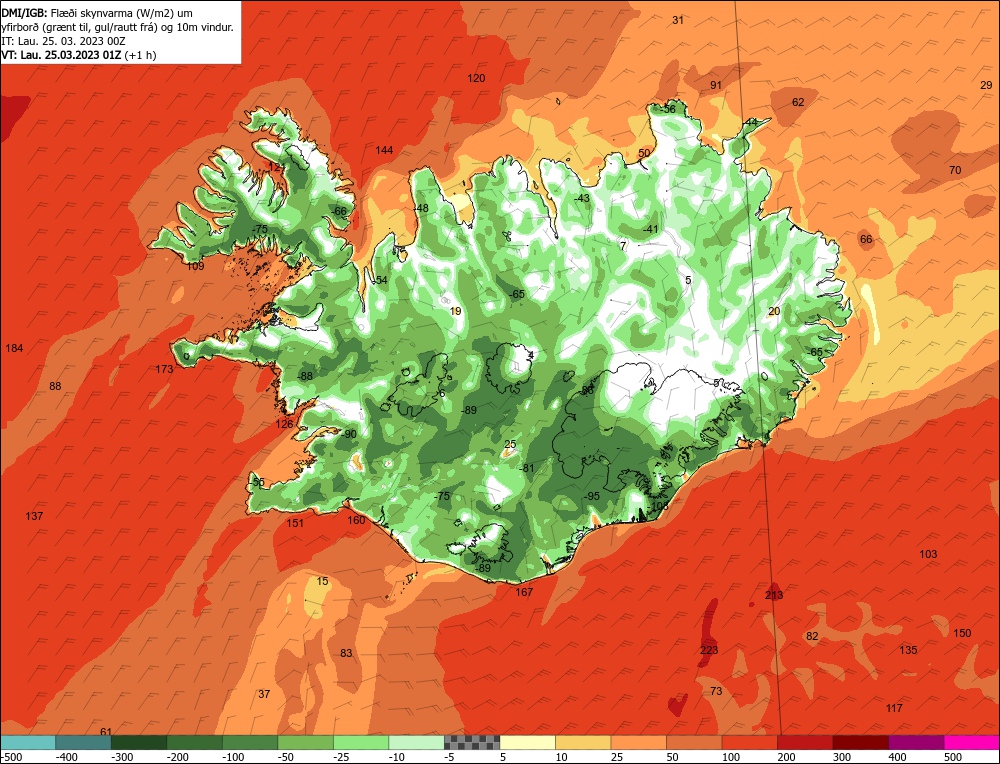Click the value 91 in the northeast ocean
Screen dimensions: 1000x764
[716, 85]
